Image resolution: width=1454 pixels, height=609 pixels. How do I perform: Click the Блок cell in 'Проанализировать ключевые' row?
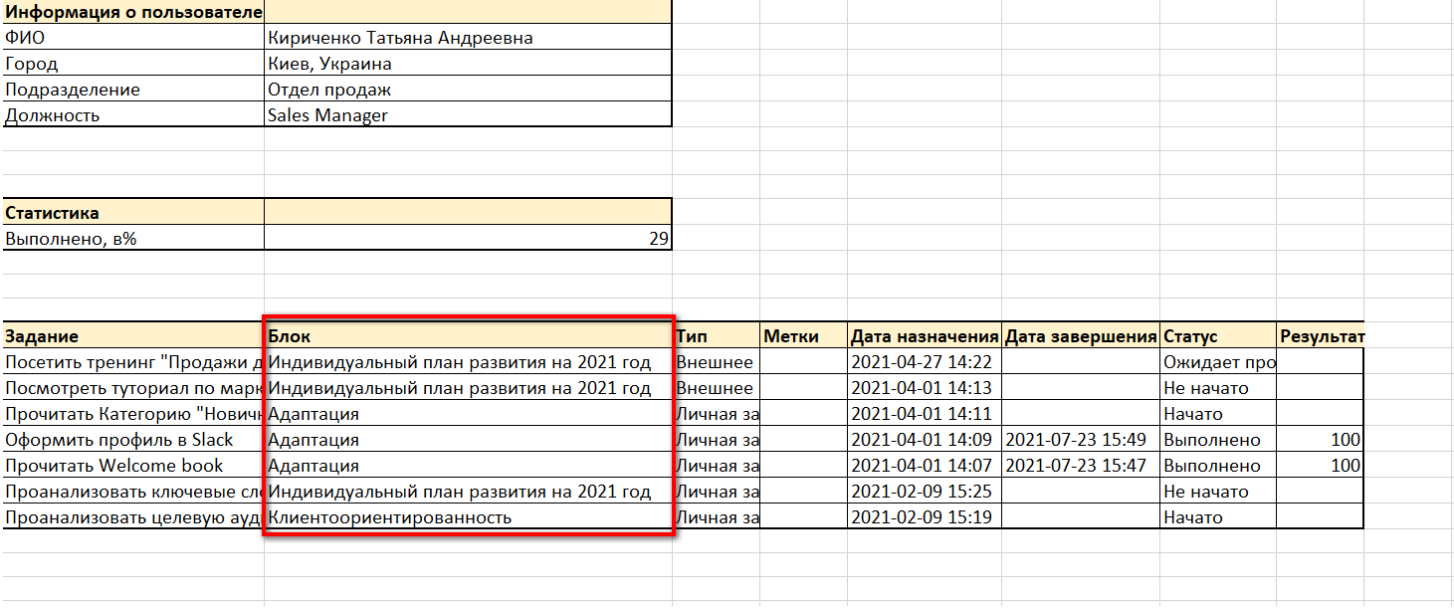468,491
